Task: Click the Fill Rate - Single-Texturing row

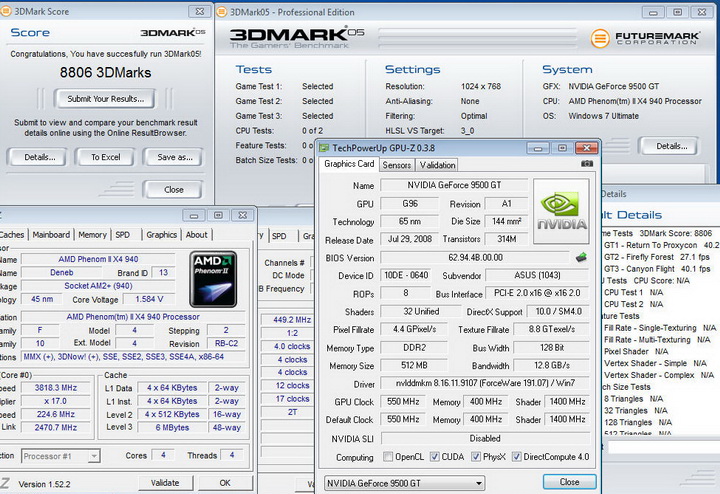Action: click(660, 328)
